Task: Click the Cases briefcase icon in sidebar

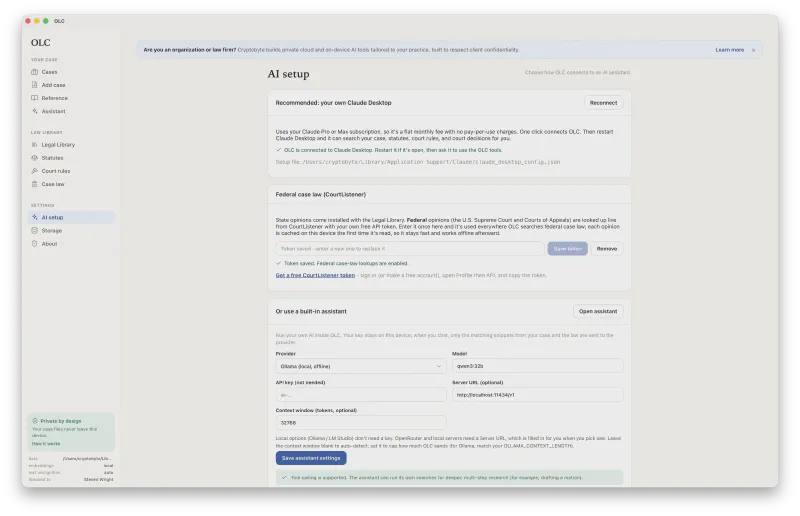Action: click(x=35, y=72)
